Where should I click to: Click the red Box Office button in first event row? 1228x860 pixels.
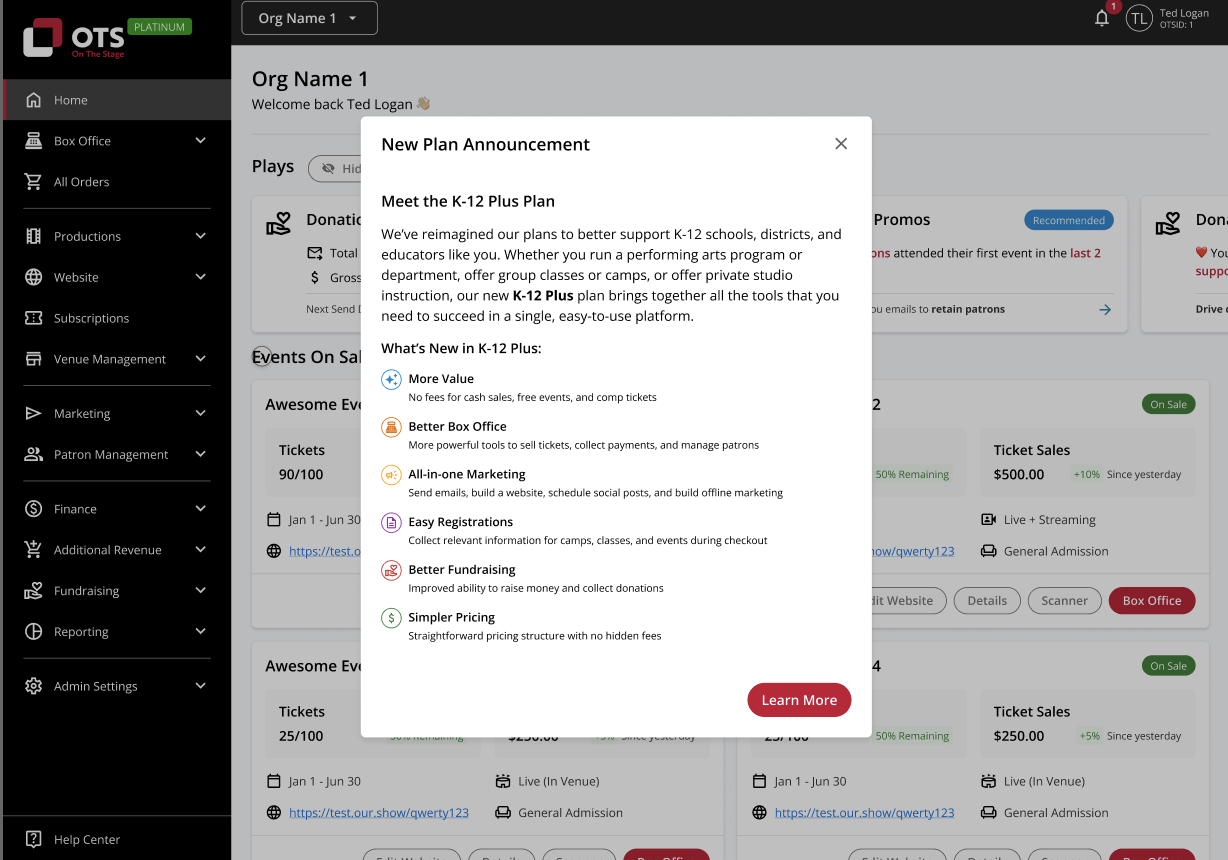point(1152,600)
